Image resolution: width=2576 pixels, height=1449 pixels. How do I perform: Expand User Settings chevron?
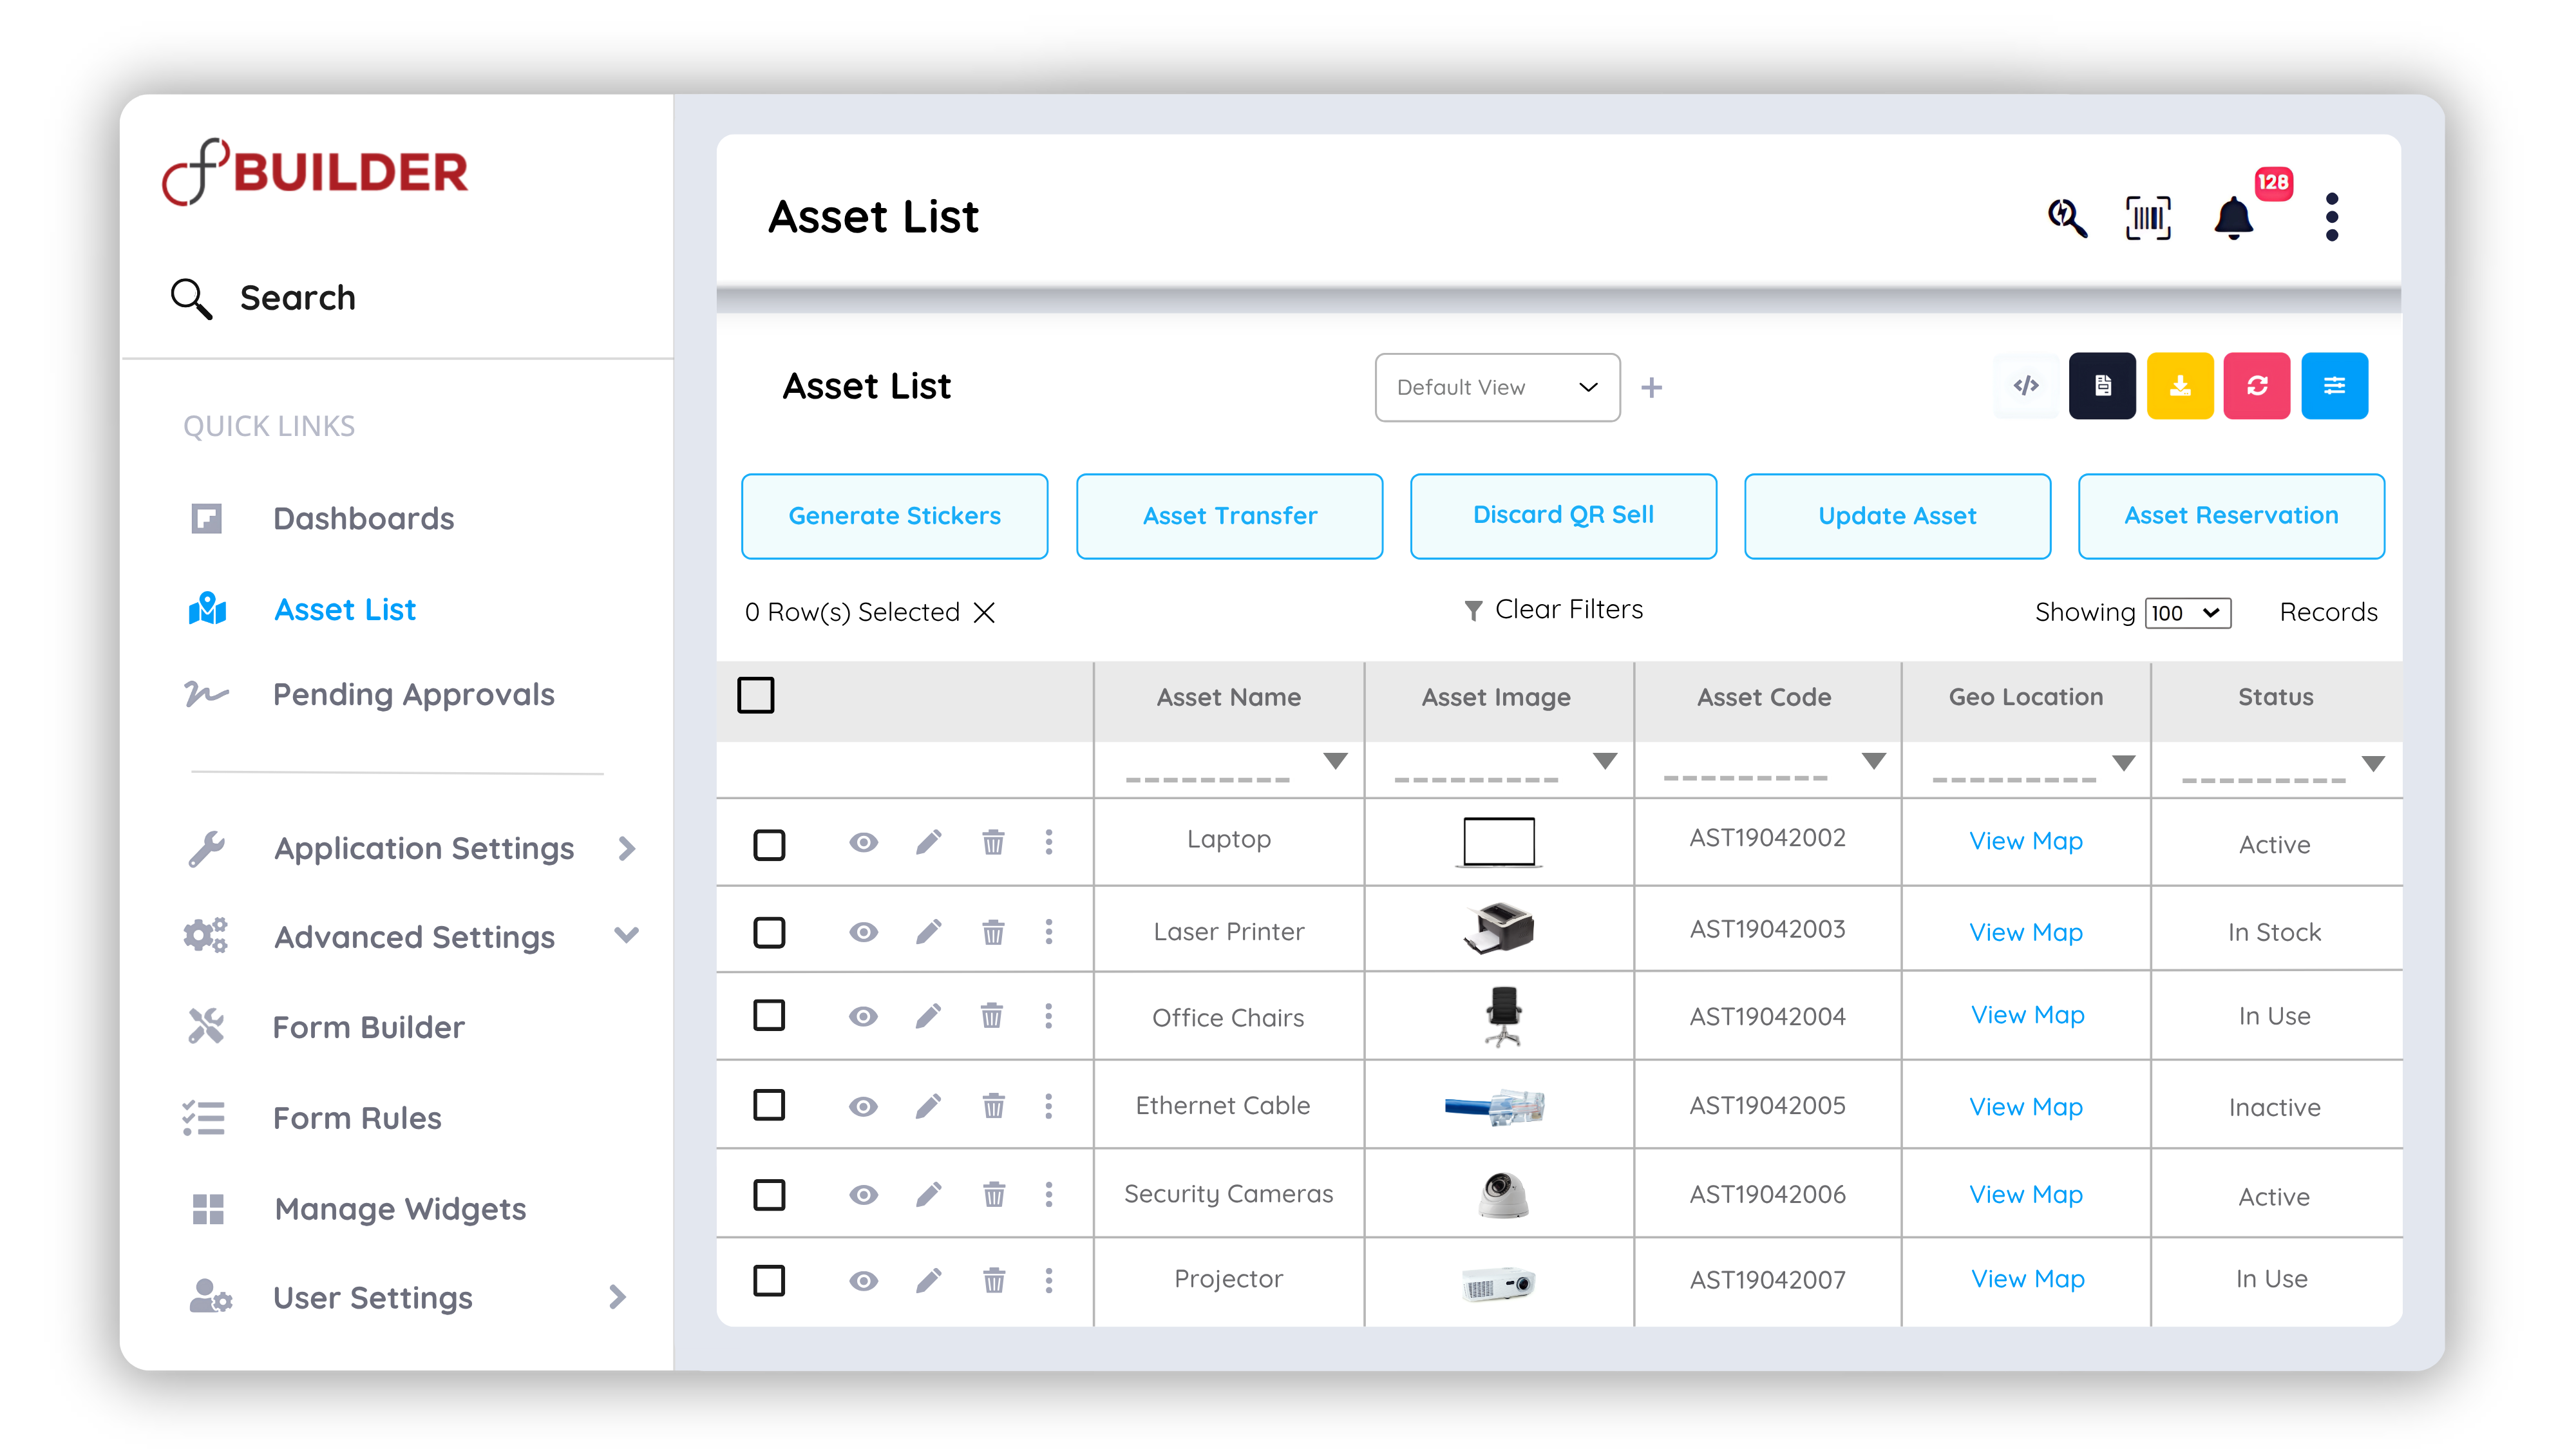pyautogui.click(x=618, y=1297)
